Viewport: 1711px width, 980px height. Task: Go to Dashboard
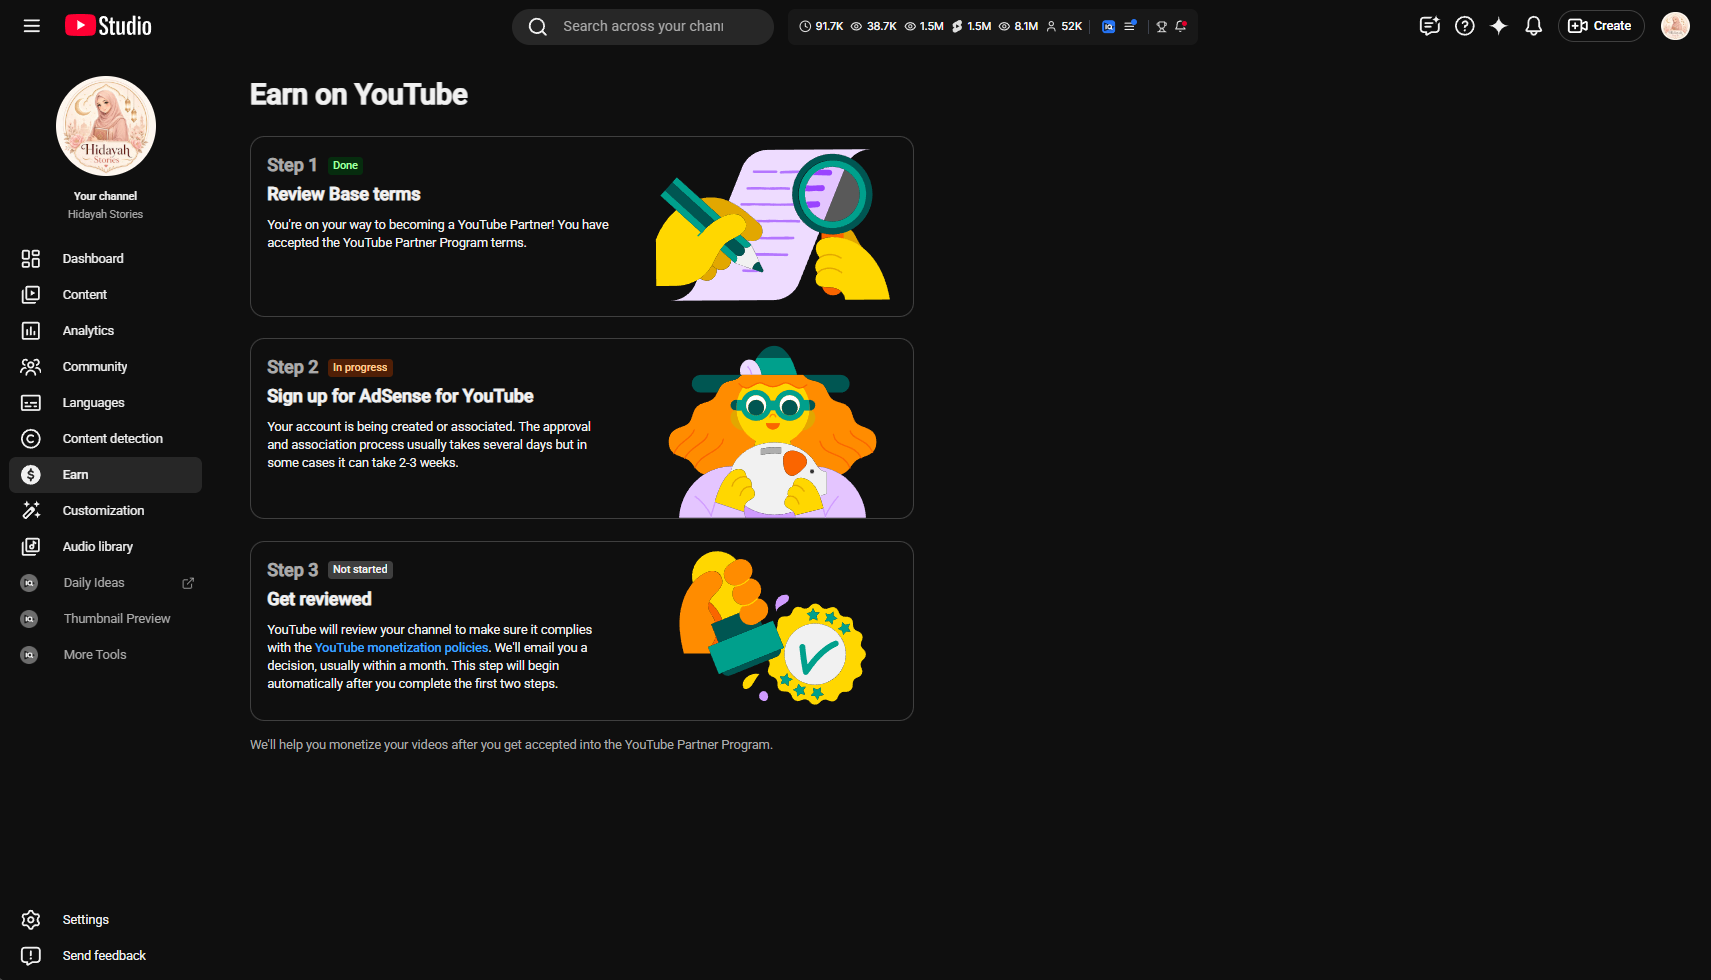tap(105, 259)
